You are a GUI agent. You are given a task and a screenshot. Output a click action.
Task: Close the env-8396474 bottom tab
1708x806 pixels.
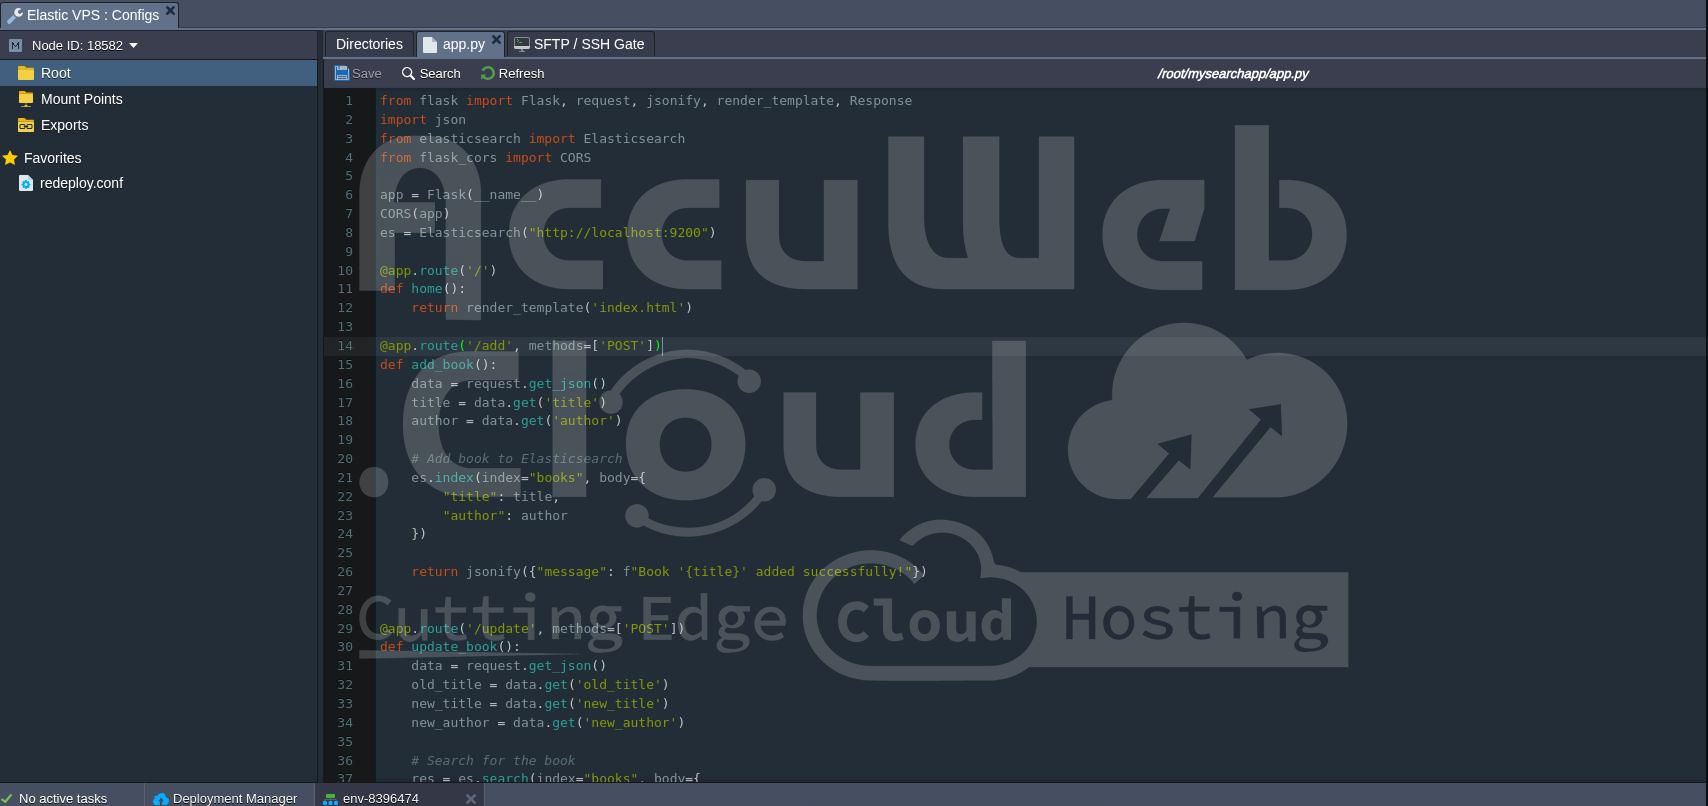click(471, 798)
